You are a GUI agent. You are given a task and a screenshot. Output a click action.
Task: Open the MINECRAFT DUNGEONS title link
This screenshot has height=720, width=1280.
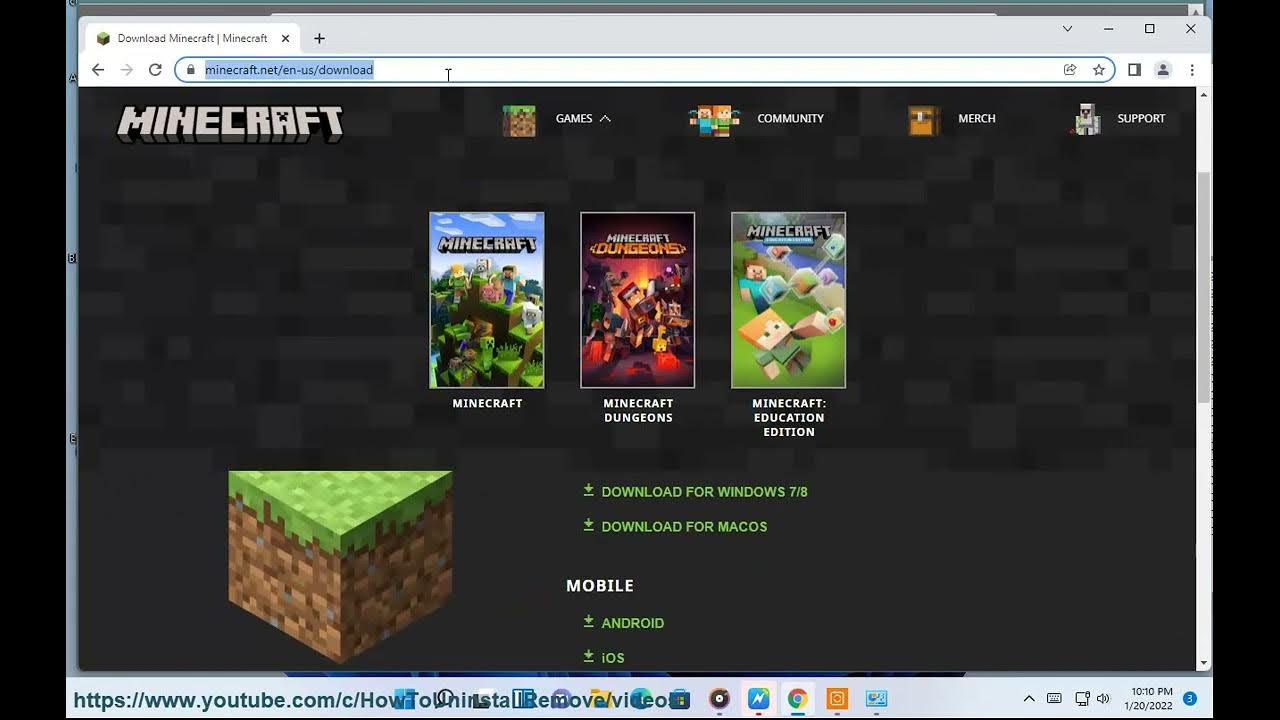coord(638,410)
